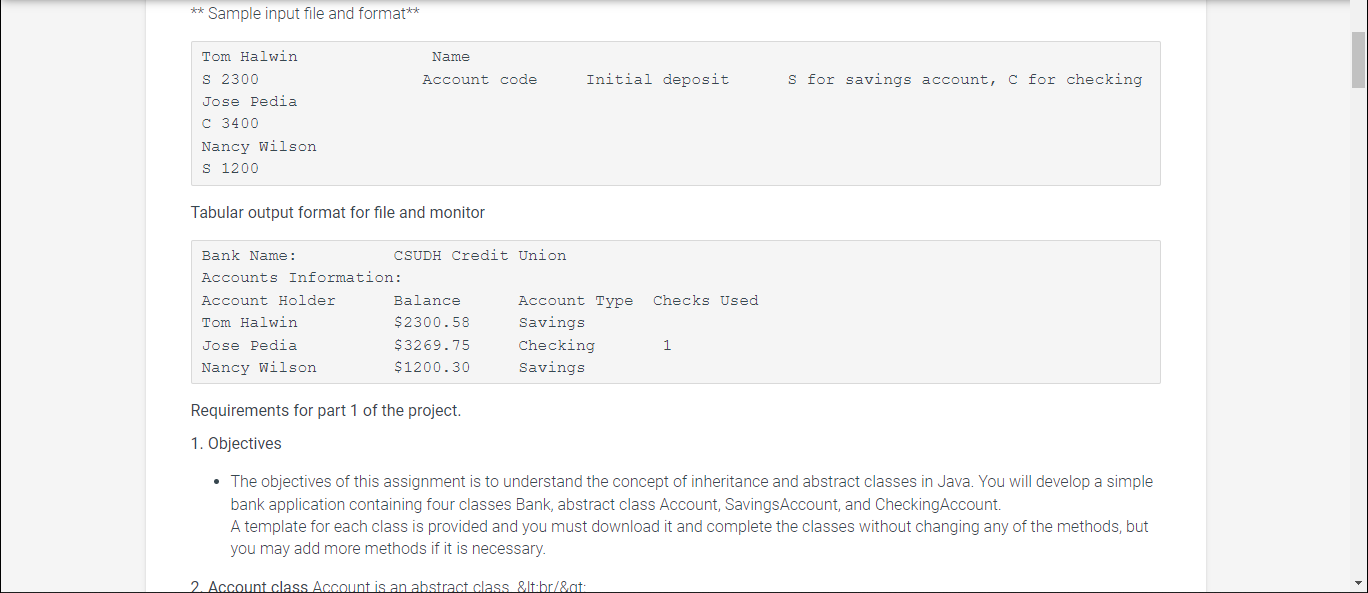This screenshot has height=593, width=1368.
Task: Select the Checks Used value 1
Action: (x=667, y=345)
